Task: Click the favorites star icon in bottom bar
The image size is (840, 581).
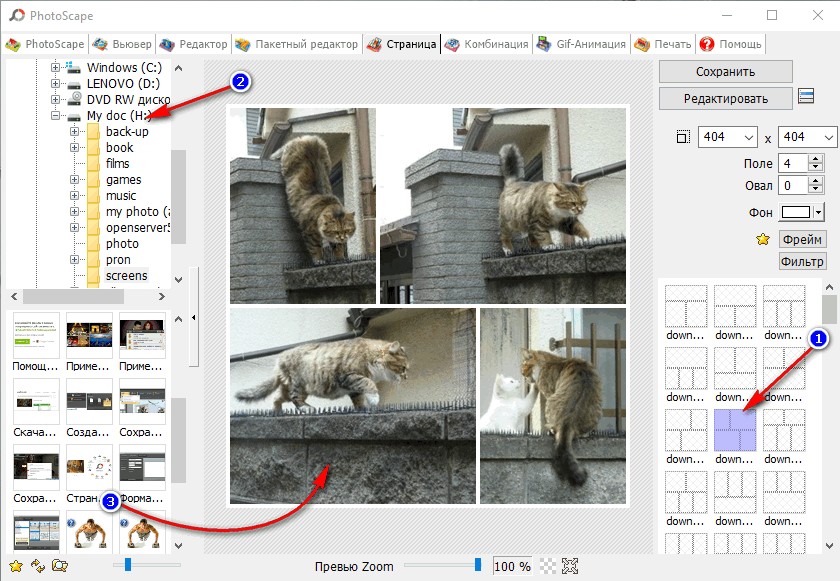Action: 15,566
